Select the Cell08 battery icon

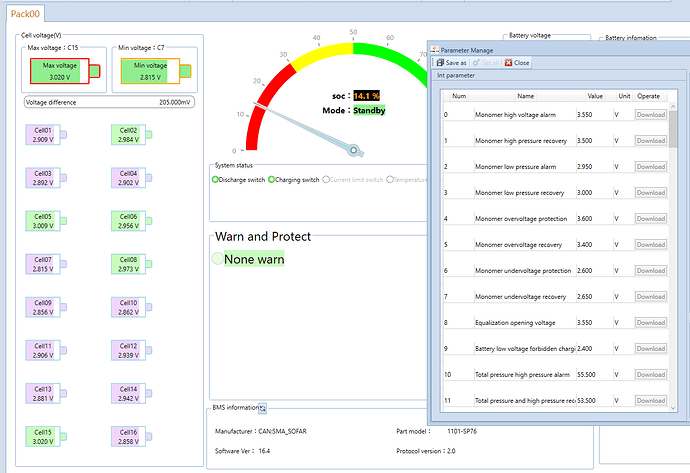(x=132, y=264)
